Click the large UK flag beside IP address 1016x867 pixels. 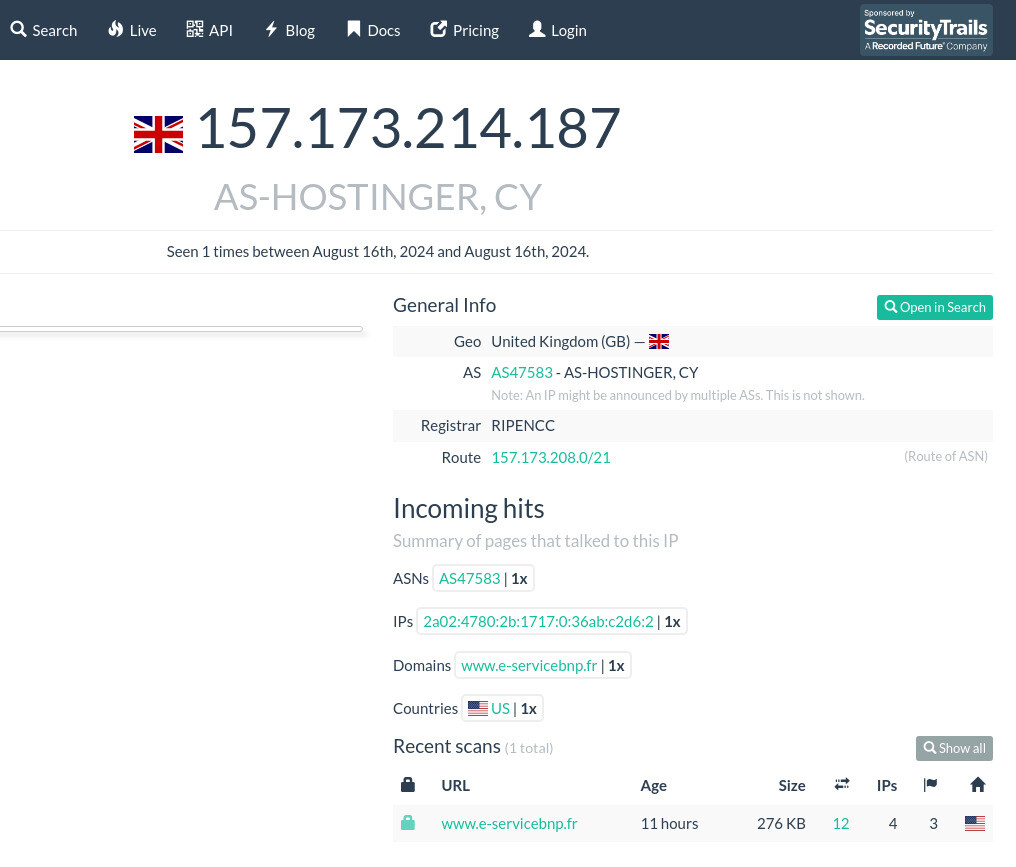tap(158, 134)
